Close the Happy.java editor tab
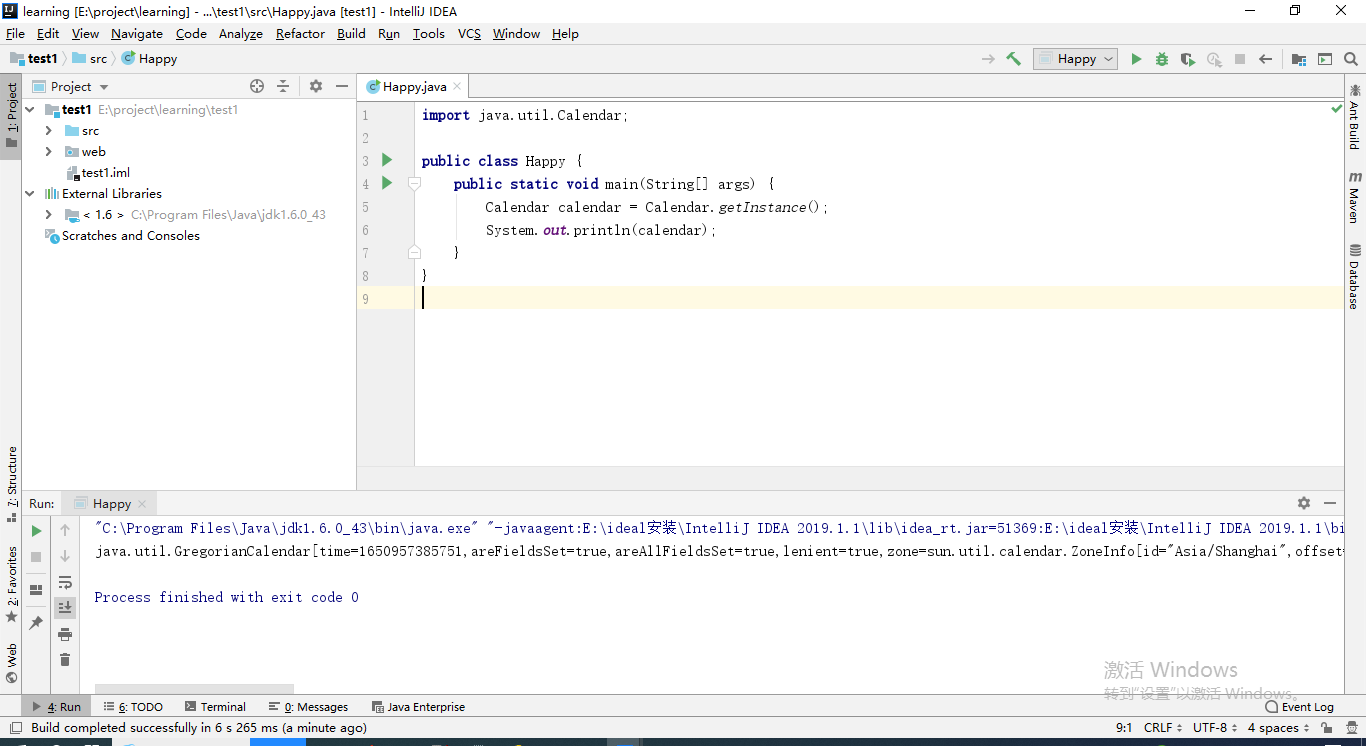Viewport: 1366px width, 746px height. pyautogui.click(x=457, y=87)
